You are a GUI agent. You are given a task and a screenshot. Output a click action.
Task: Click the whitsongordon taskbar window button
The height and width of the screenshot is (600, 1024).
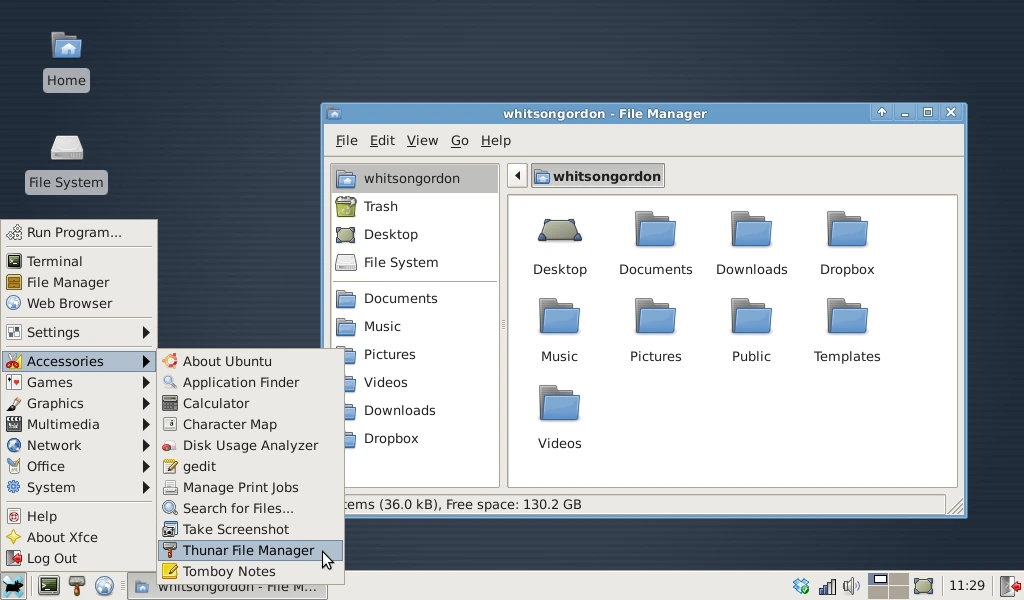[x=227, y=586]
